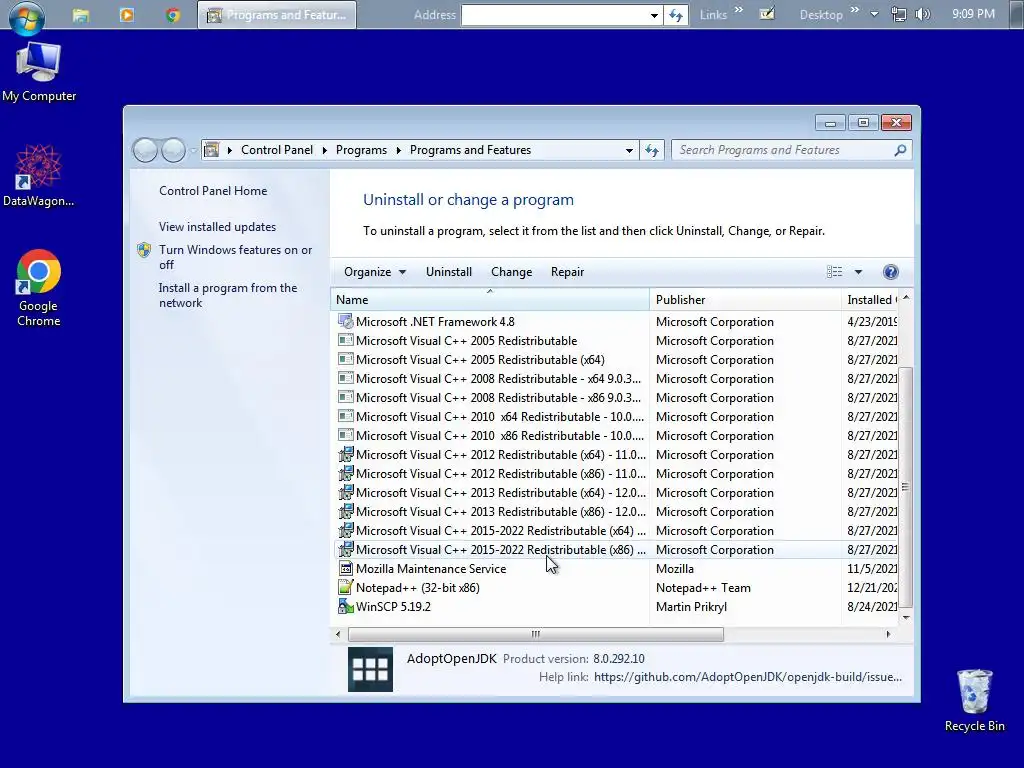Show hidden tray icons arrow
Viewport: 1024px width, 768px height.
pyautogui.click(x=874, y=14)
